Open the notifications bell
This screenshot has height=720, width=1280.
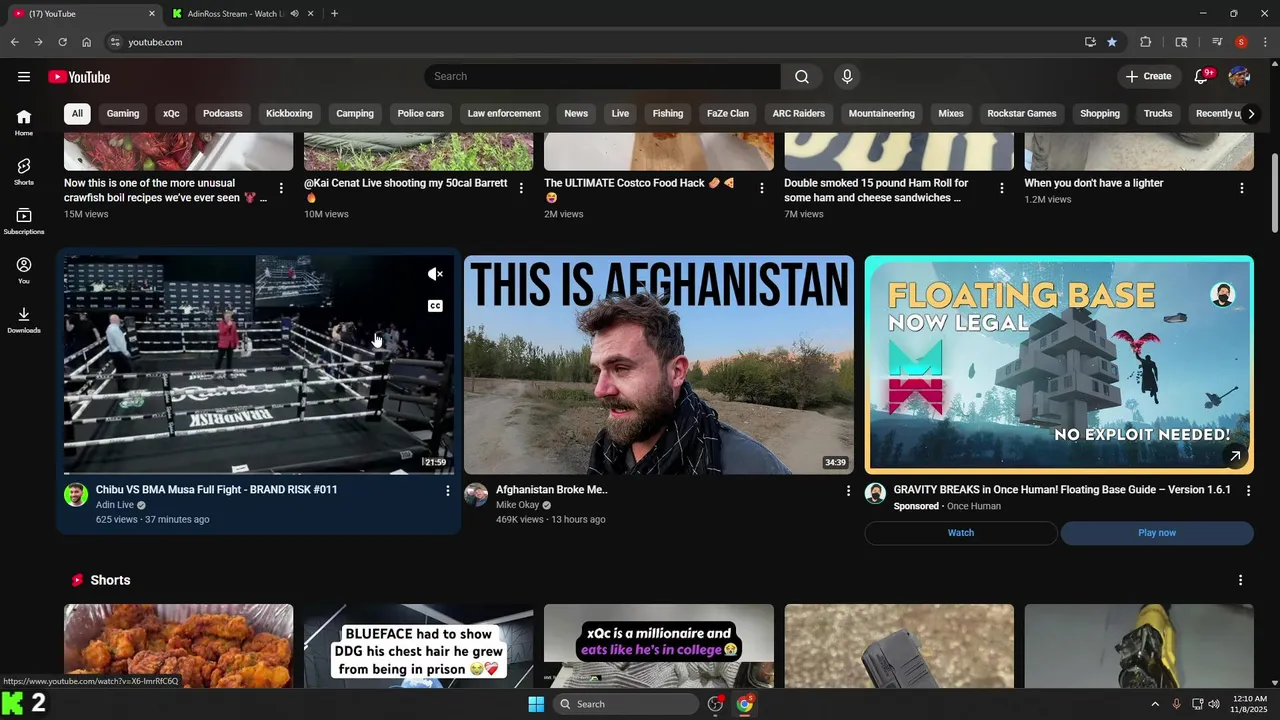click(1202, 77)
